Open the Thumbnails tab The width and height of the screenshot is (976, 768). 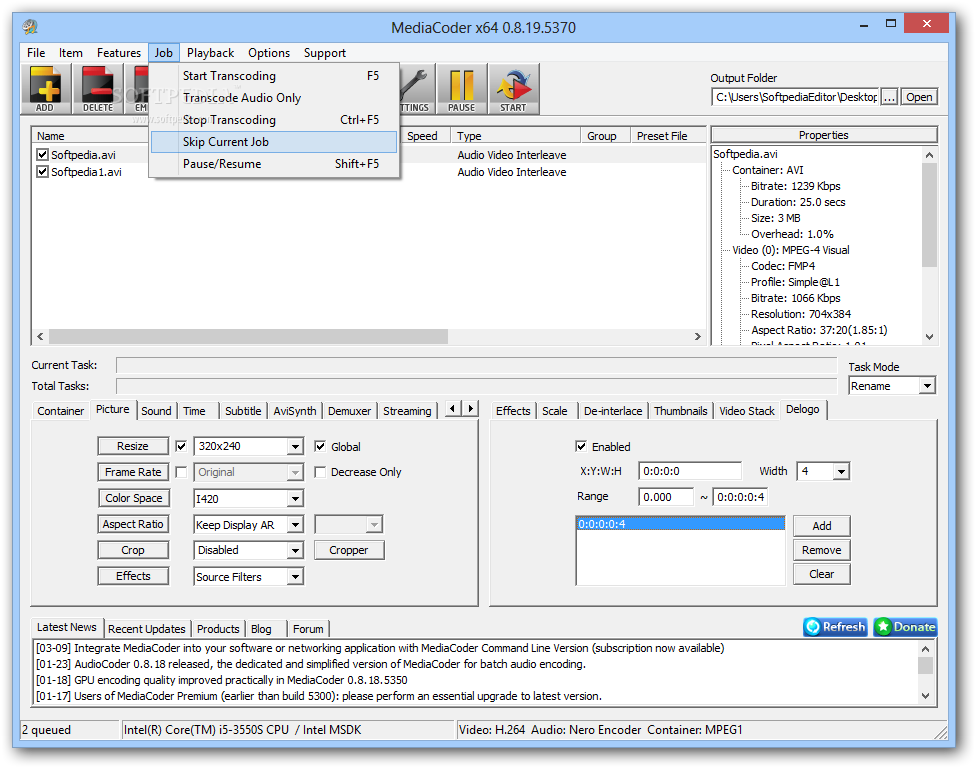tap(680, 411)
